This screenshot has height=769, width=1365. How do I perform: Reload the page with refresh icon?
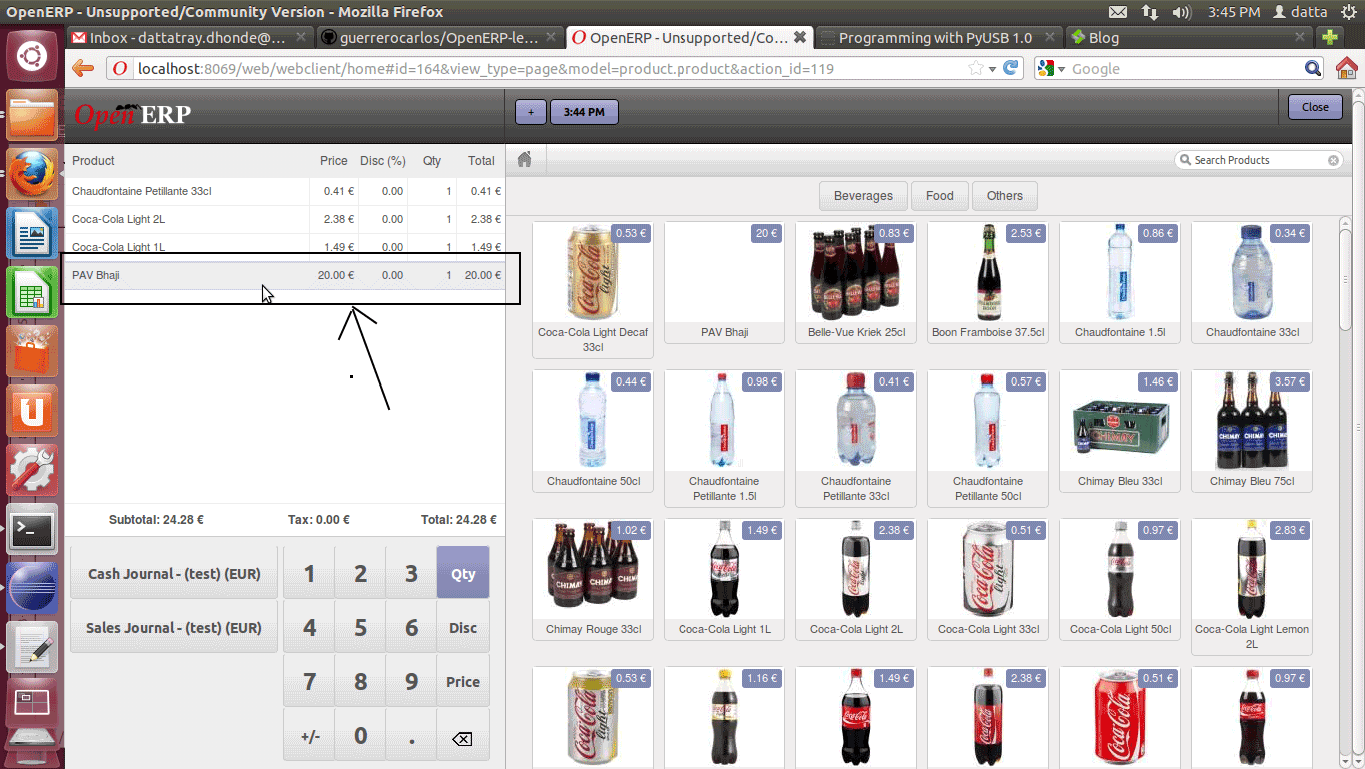(1011, 68)
